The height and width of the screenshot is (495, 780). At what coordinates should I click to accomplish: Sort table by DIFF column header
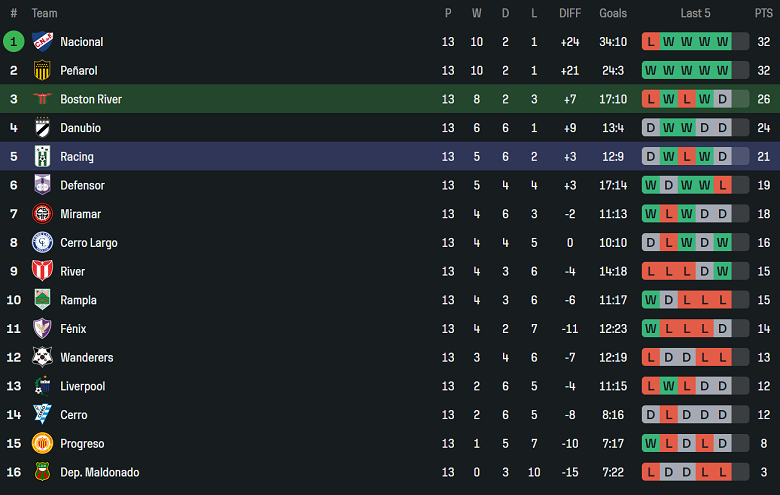point(570,13)
